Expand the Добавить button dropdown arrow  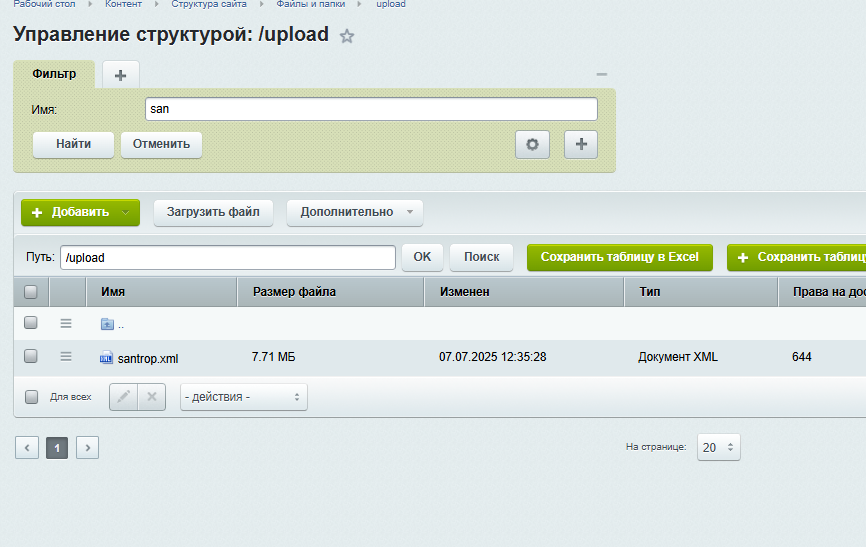(x=125, y=213)
